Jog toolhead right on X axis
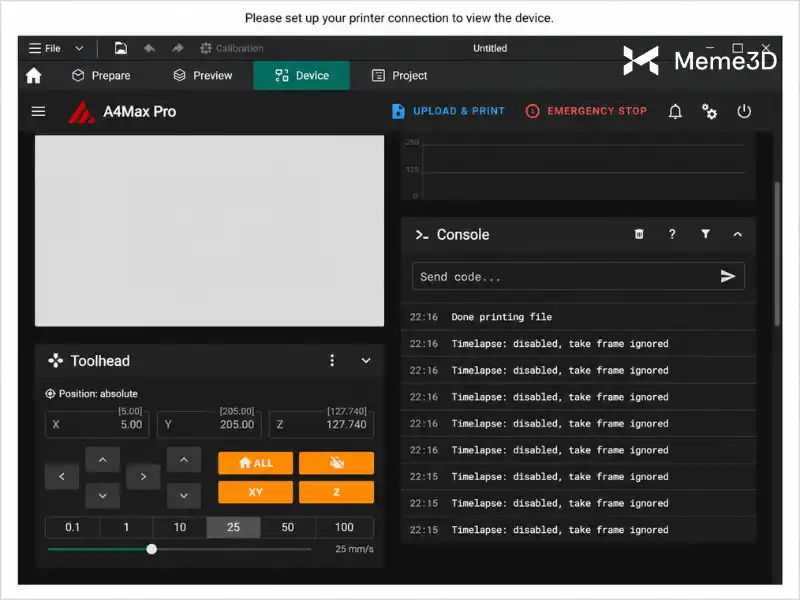 (143, 477)
